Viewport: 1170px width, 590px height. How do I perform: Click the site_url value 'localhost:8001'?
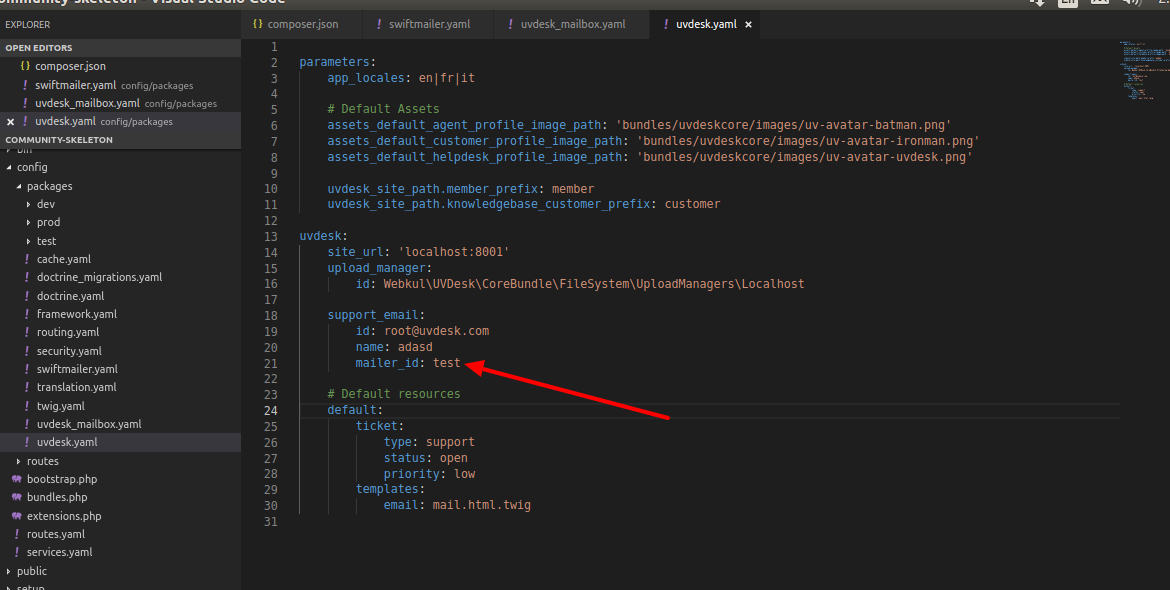tap(454, 252)
